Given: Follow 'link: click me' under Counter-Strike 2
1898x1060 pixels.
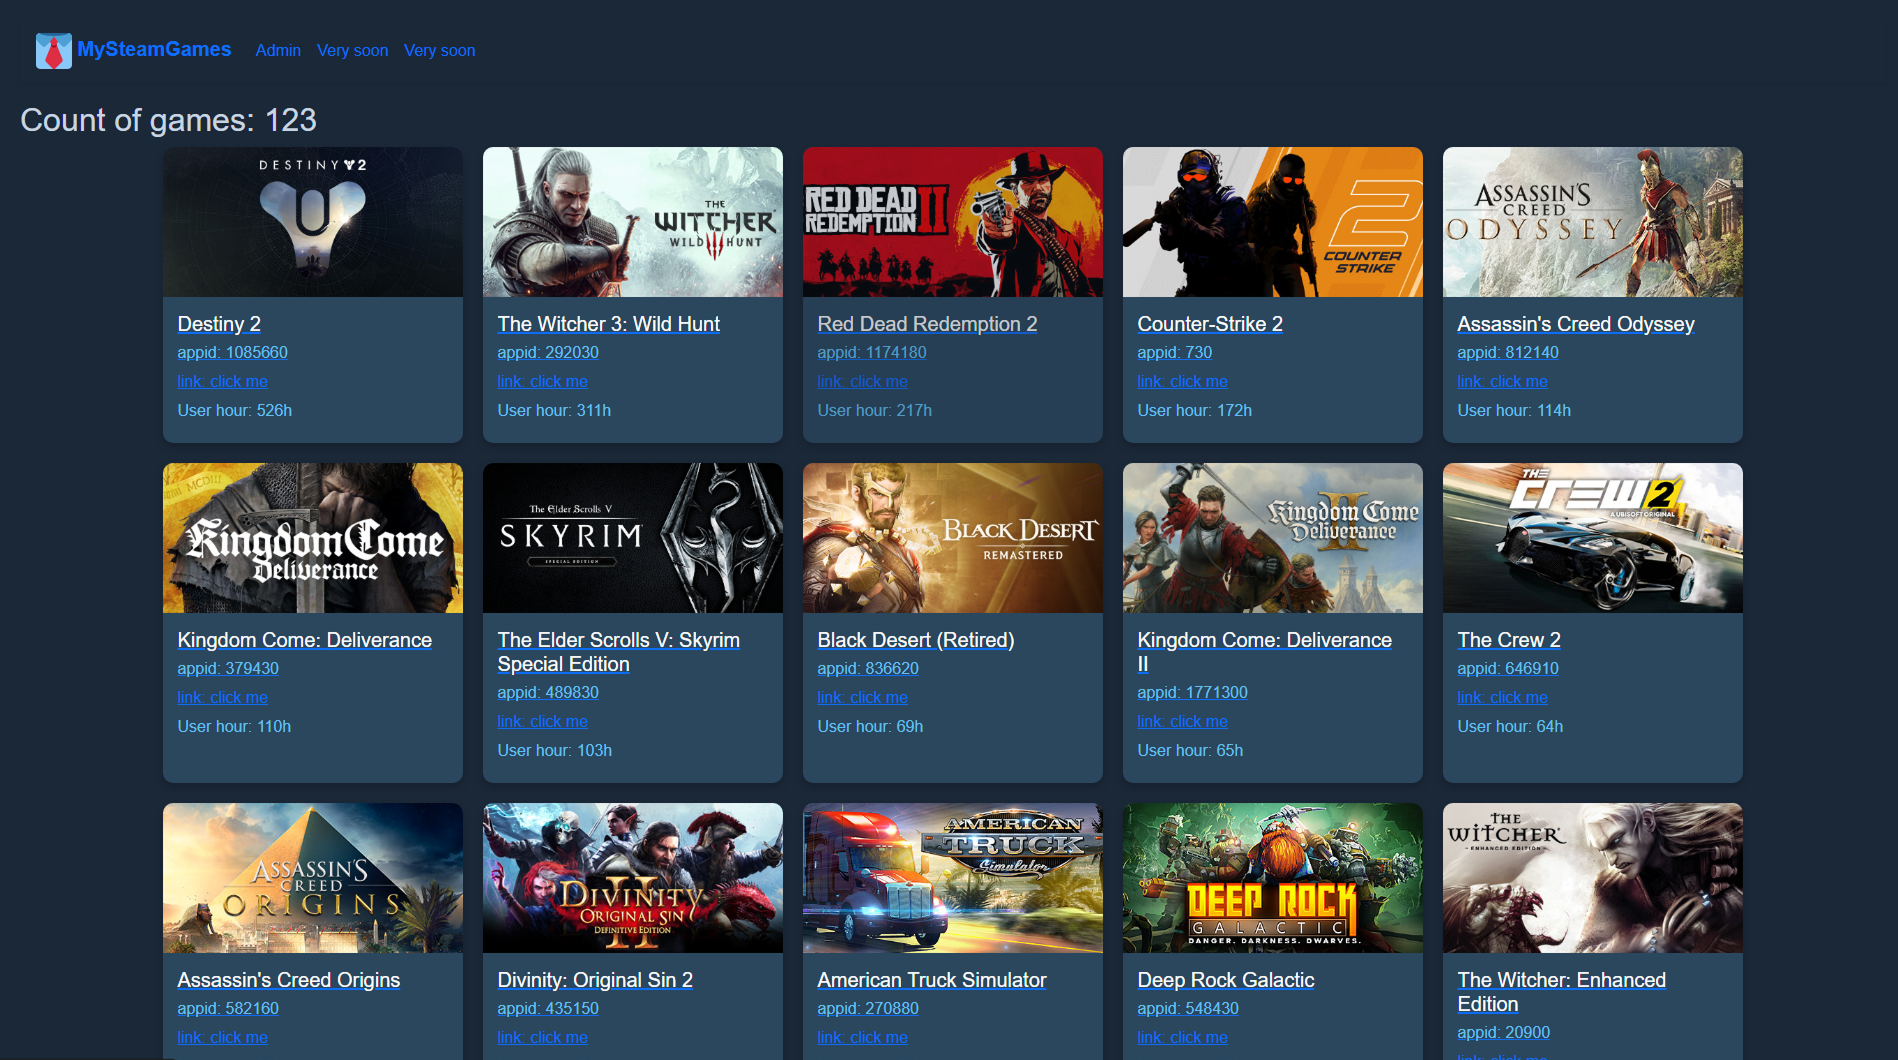Looking at the screenshot, I should [x=1182, y=382].
